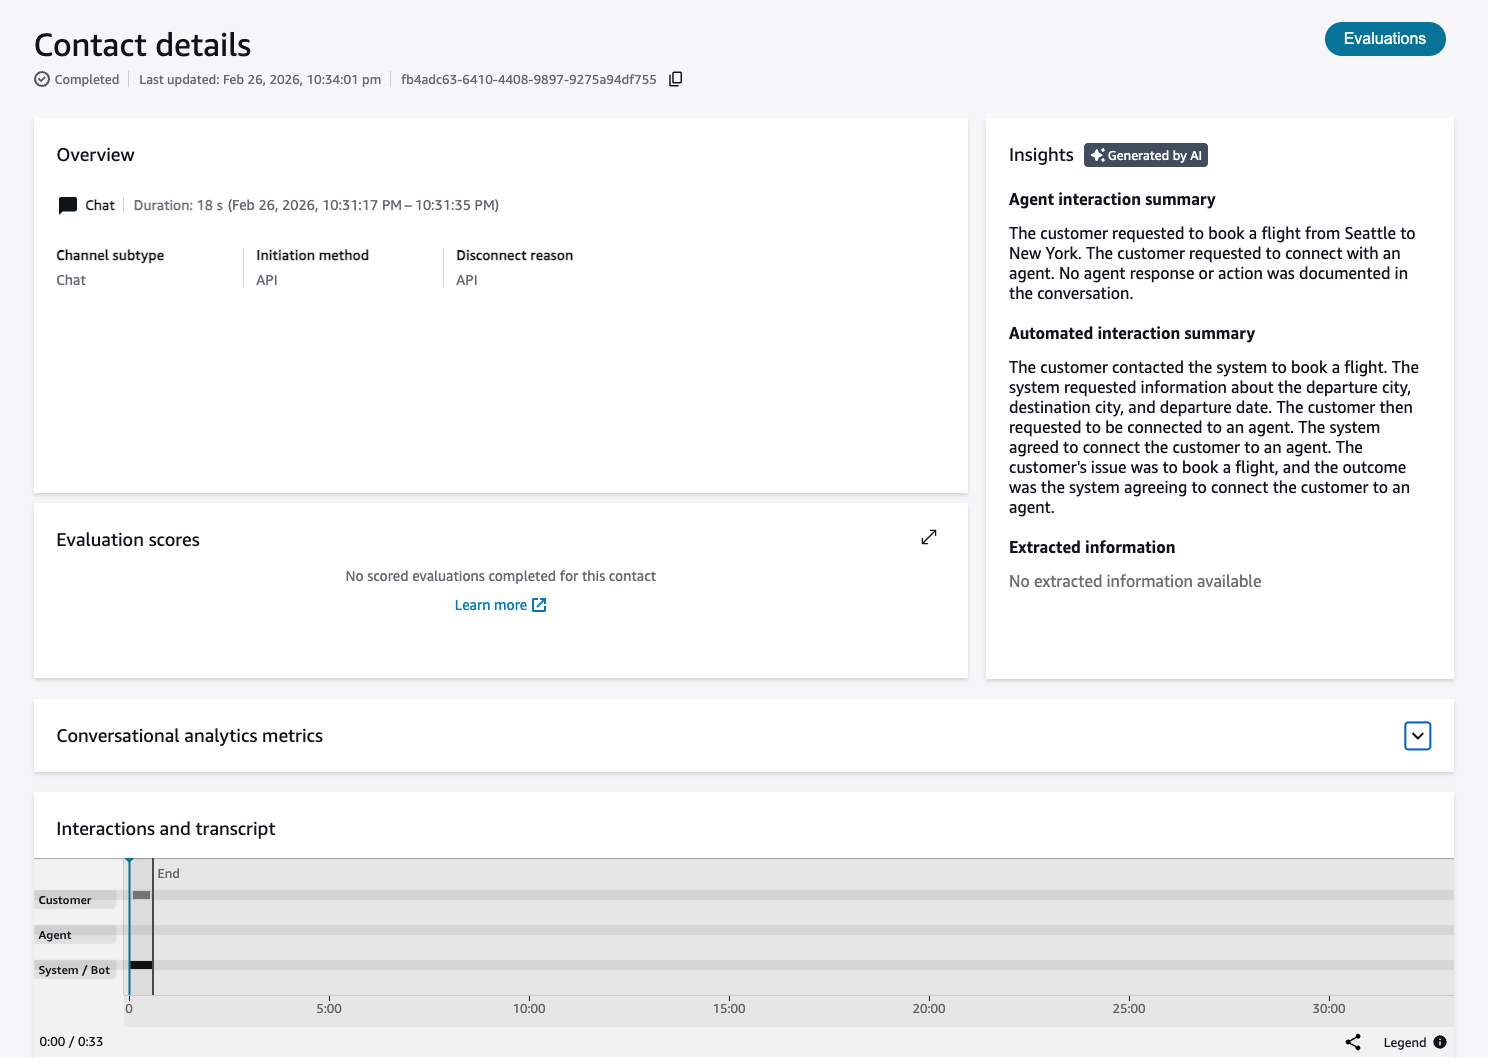The width and height of the screenshot is (1488, 1058).
Task: Click the Generated by AI badge
Action: (x=1146, y=155)
